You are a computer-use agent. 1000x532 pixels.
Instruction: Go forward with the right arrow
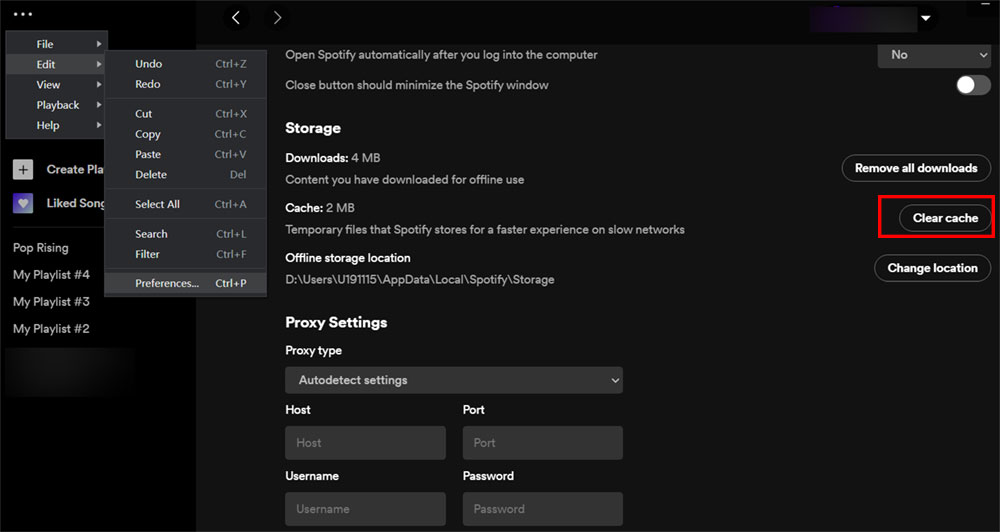pyautogui.click(x=277, y=18)
